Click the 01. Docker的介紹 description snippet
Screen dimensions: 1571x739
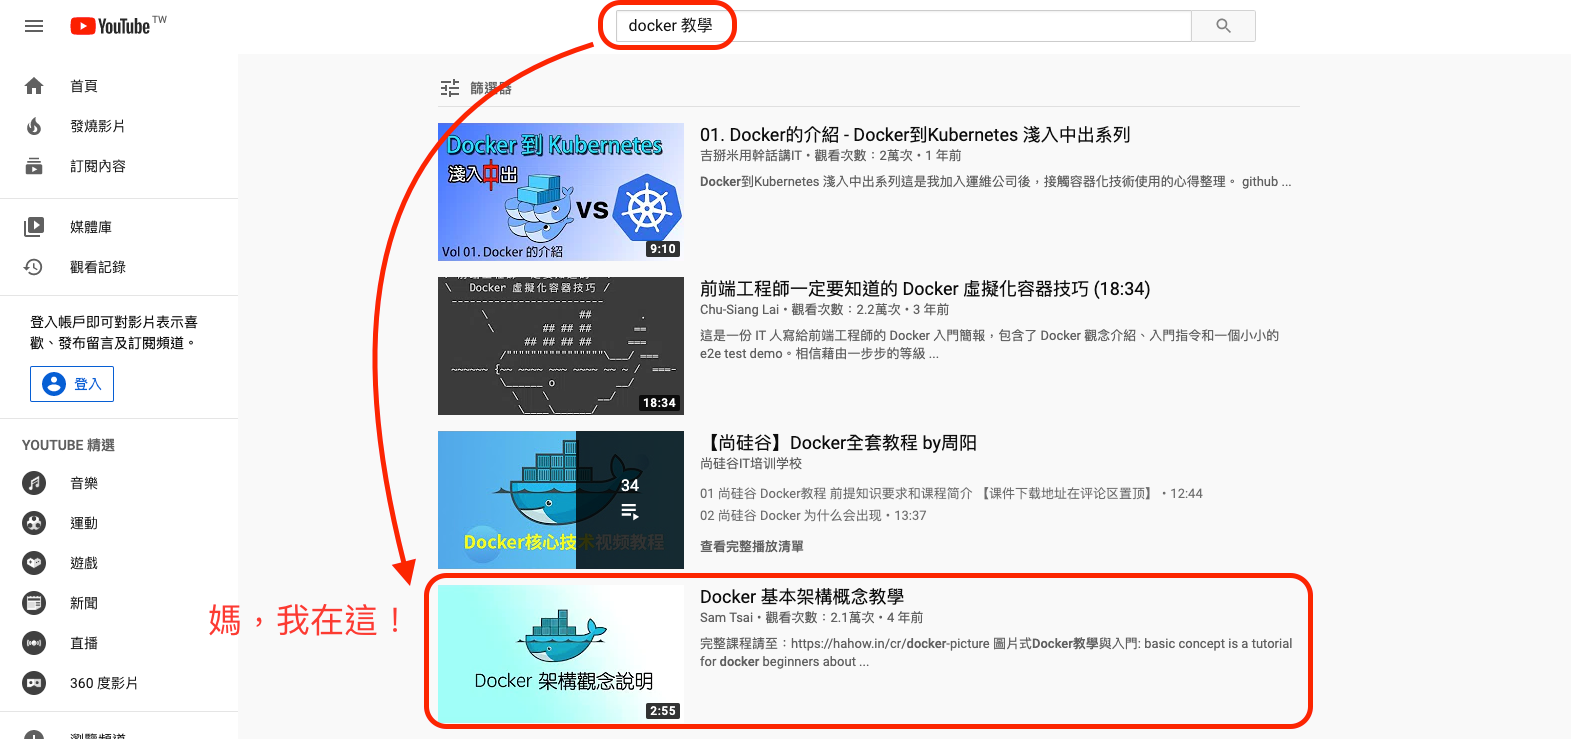click(996, 182)
